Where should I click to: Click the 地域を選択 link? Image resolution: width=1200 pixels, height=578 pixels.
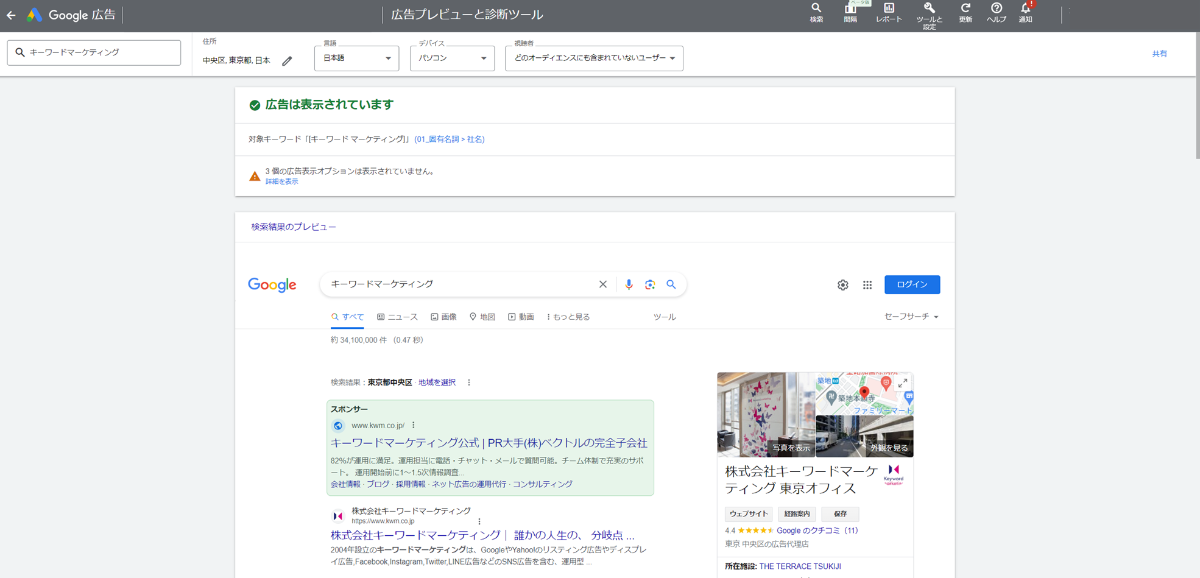(437, 382)
